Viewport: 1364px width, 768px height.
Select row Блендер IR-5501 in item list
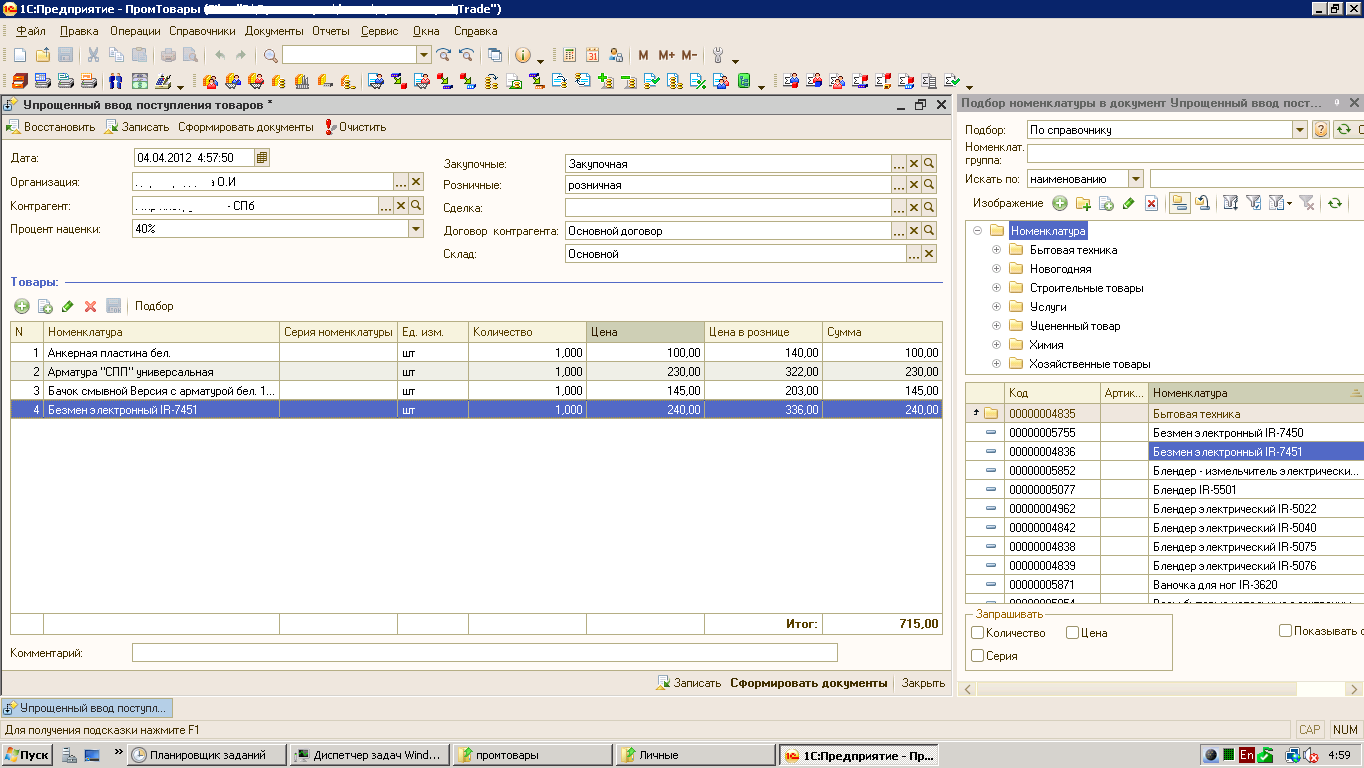[1163, 490]
